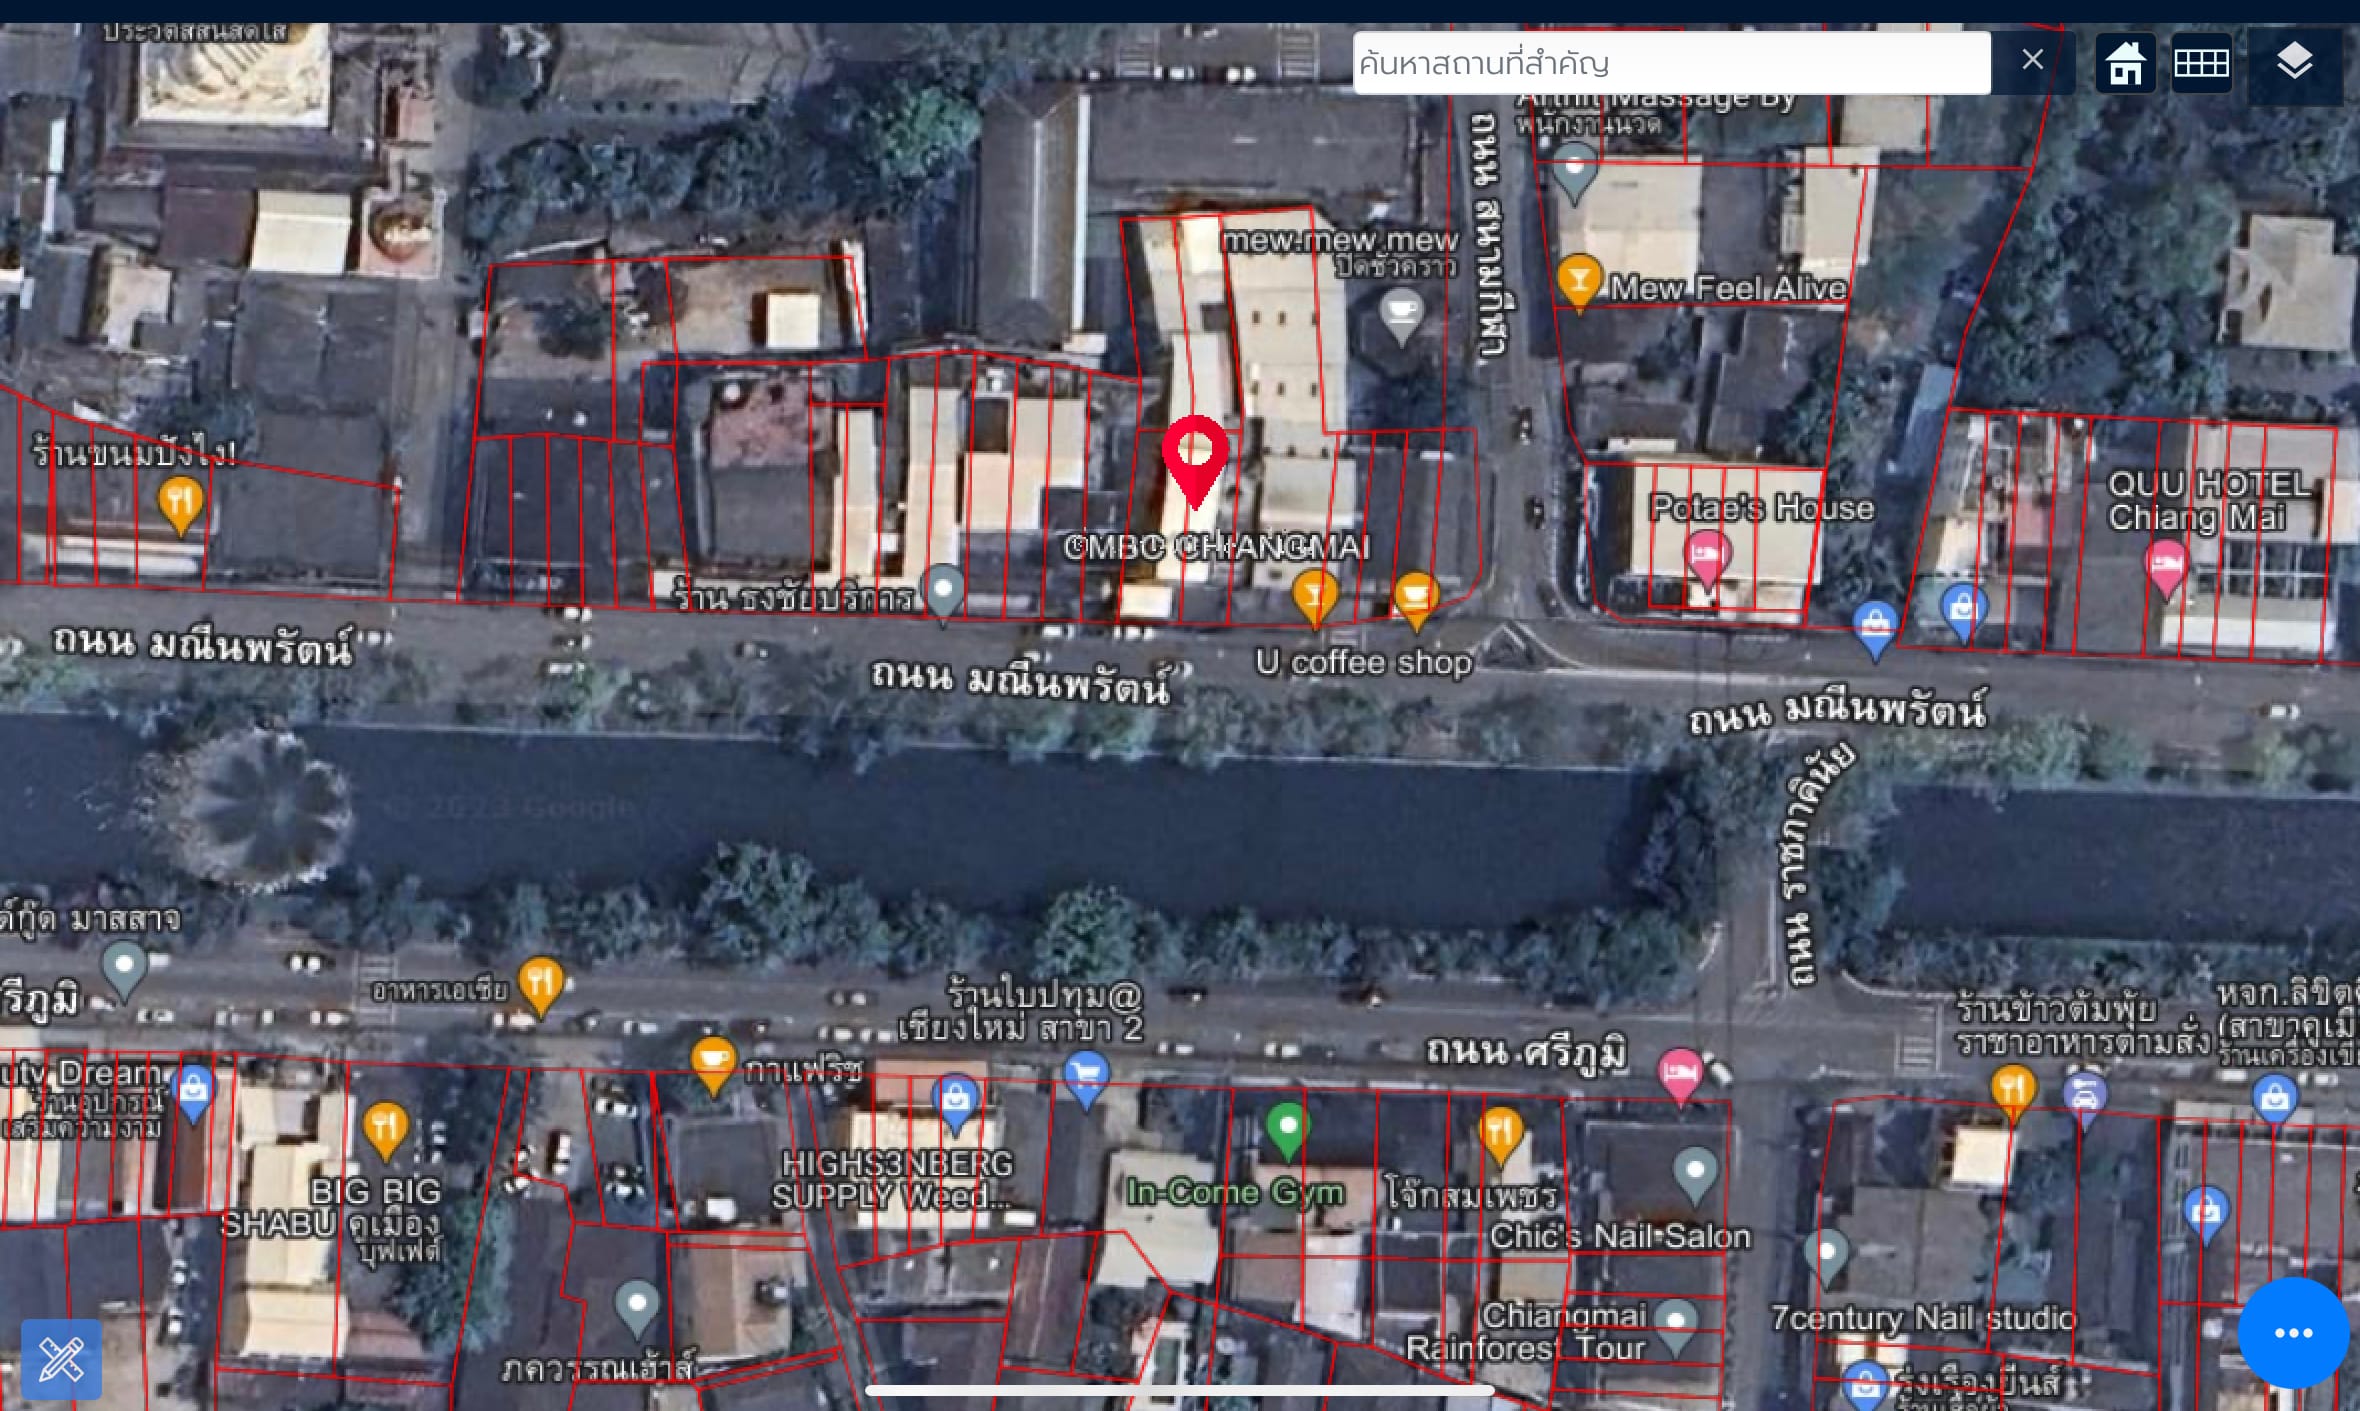This screenshot has height=1411, width=2360.
Task: Click the 7century Nail studio marker
Action: (1827, 1258)
